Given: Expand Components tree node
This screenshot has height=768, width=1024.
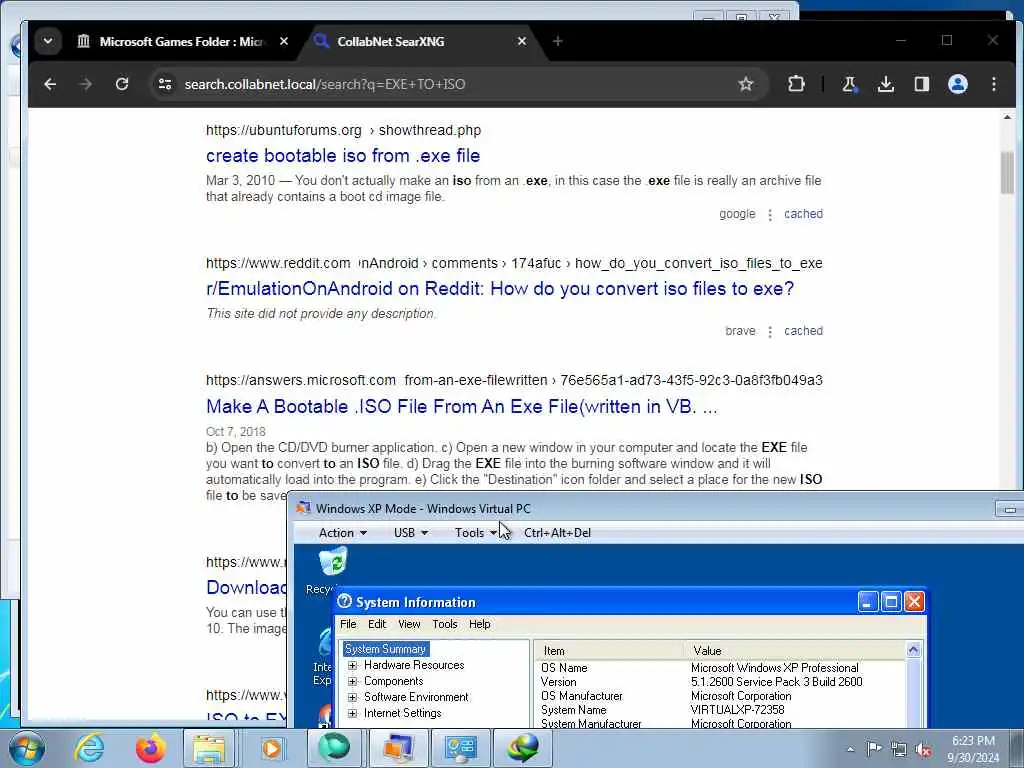Looking at the screenshot, I should coord(353,681).
